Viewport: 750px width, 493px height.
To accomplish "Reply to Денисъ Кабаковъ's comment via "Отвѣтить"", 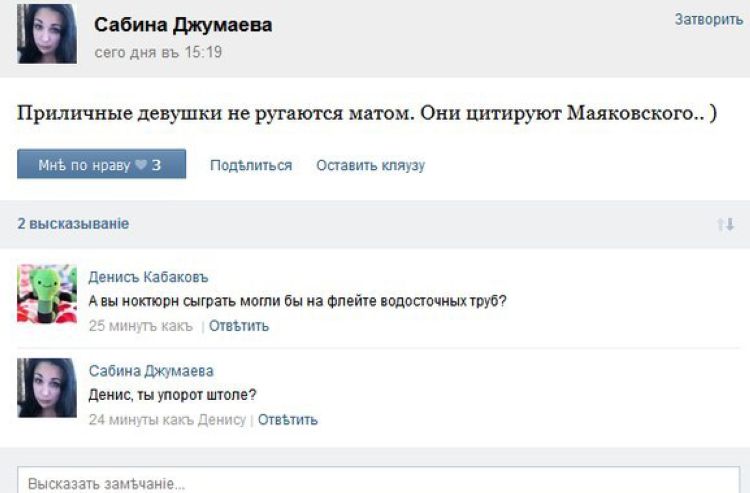I will (239, 325).
